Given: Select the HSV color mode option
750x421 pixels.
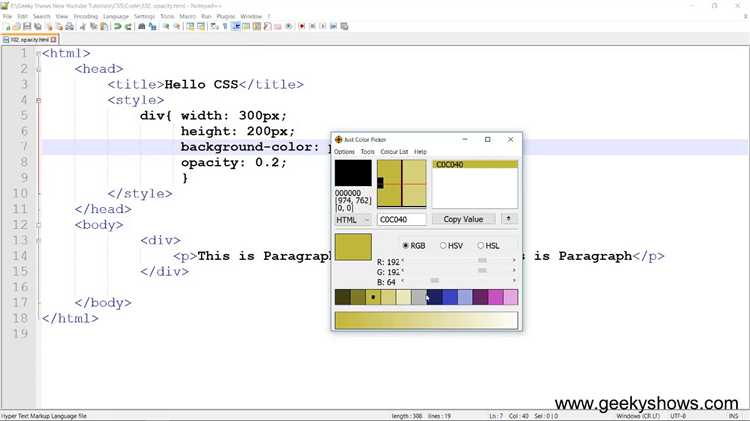Looking at the screenshot, I should pyautogui.click(x=444, y=246).
